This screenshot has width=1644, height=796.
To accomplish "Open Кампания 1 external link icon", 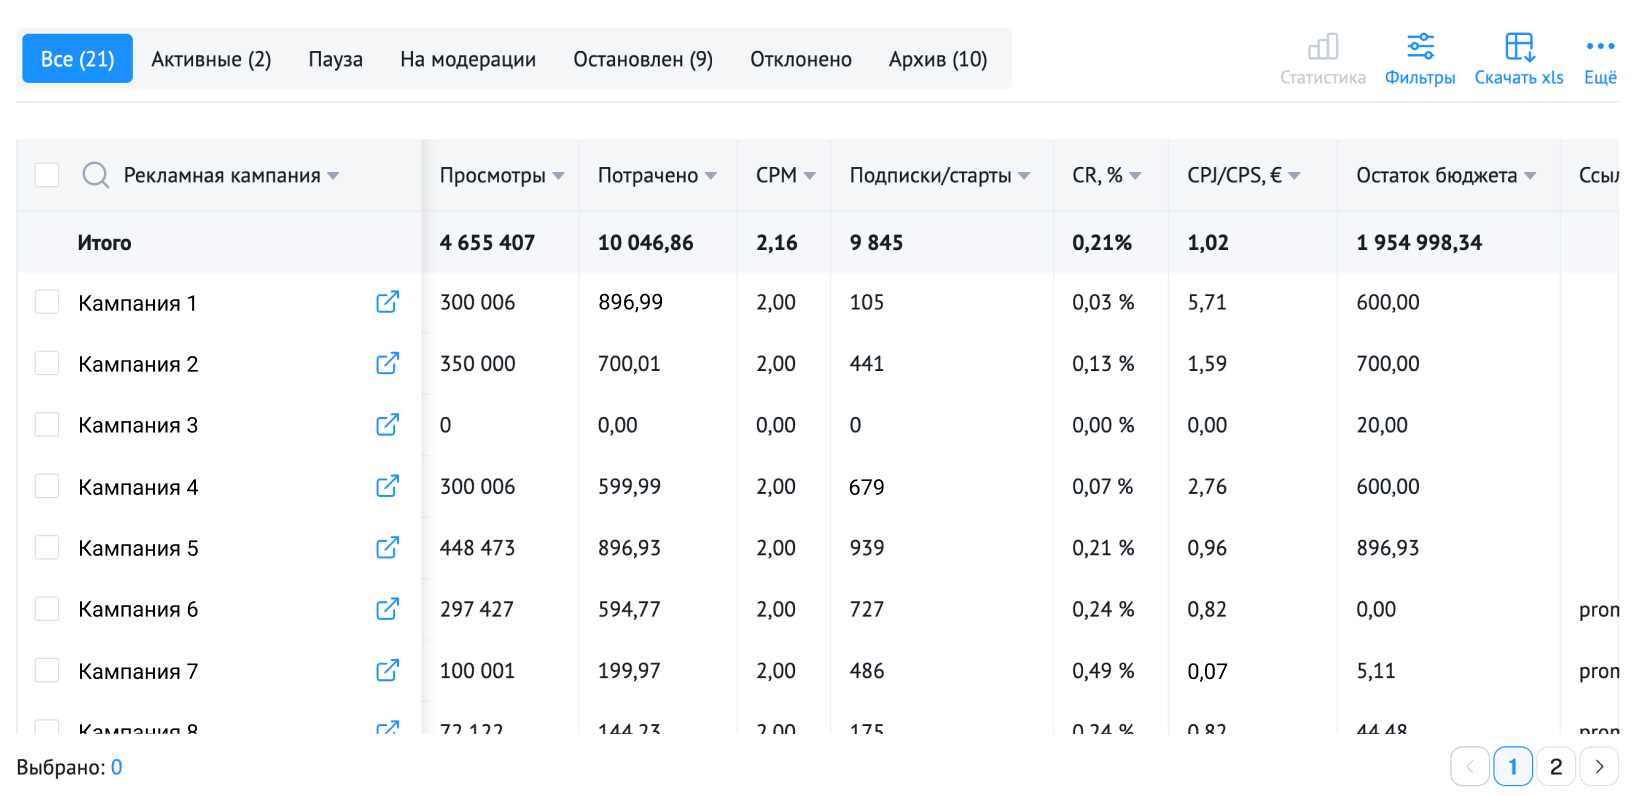I will tap(387, 302).
